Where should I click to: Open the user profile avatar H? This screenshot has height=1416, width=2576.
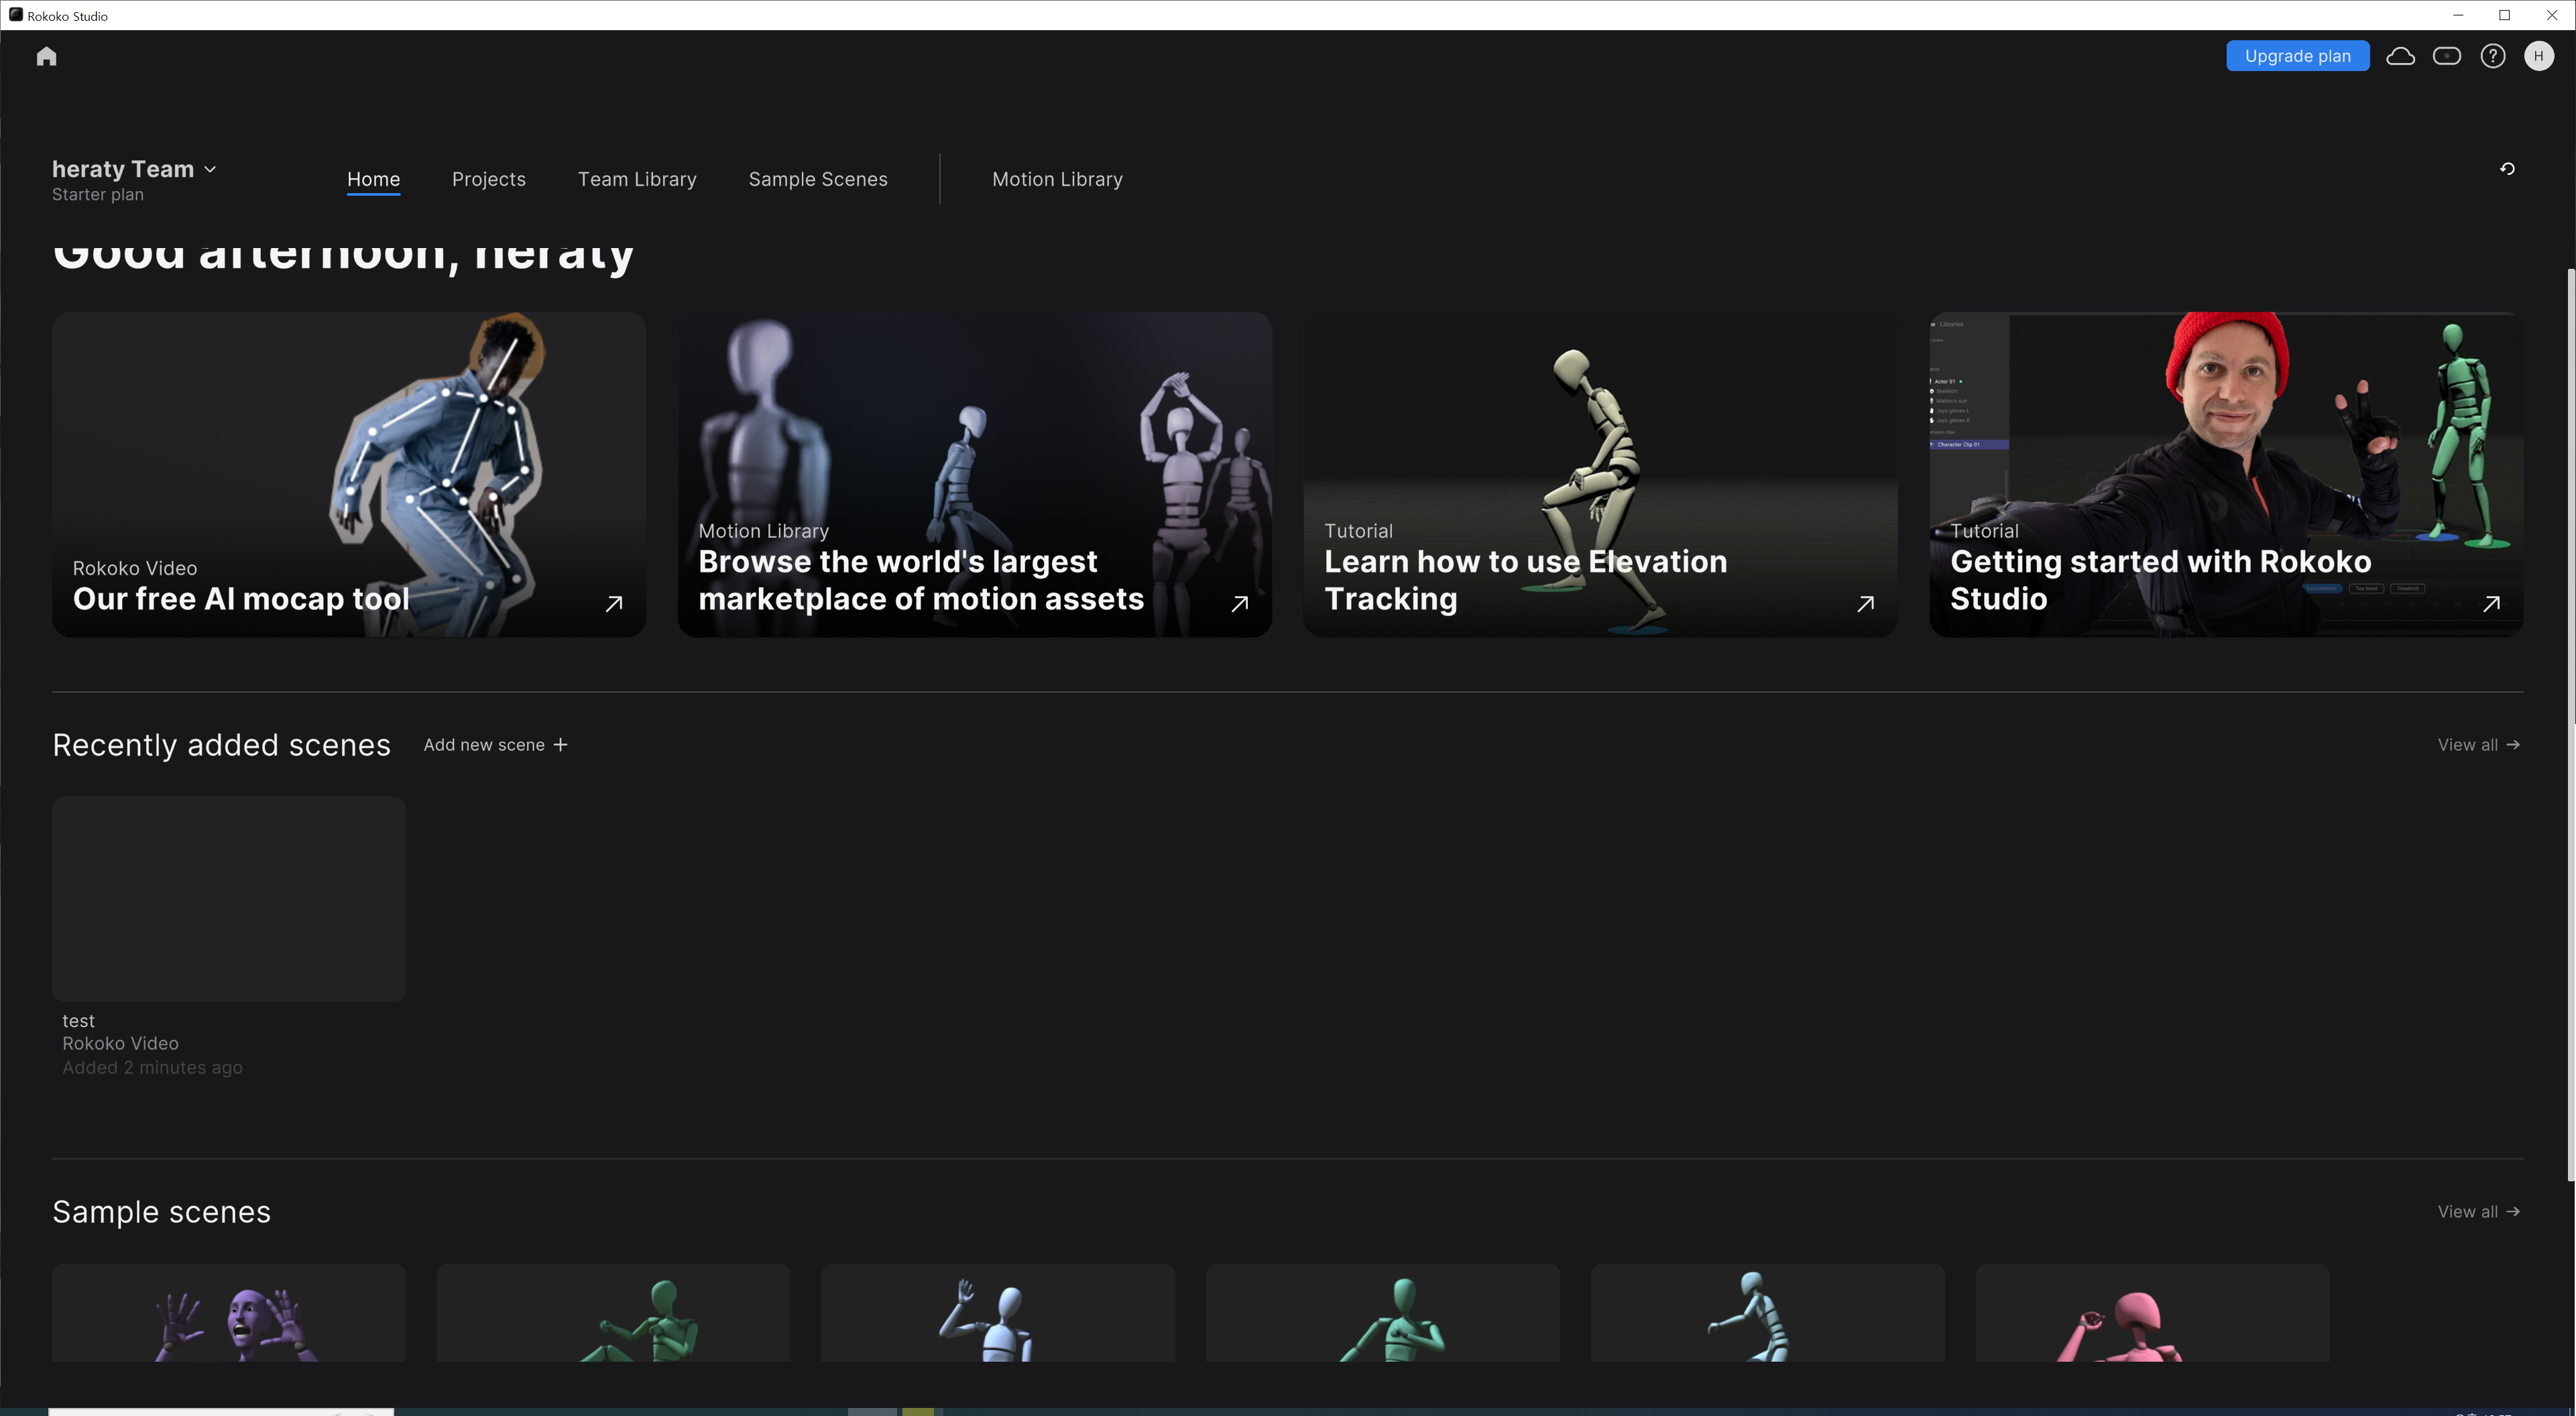click(x=2538, y=56)
